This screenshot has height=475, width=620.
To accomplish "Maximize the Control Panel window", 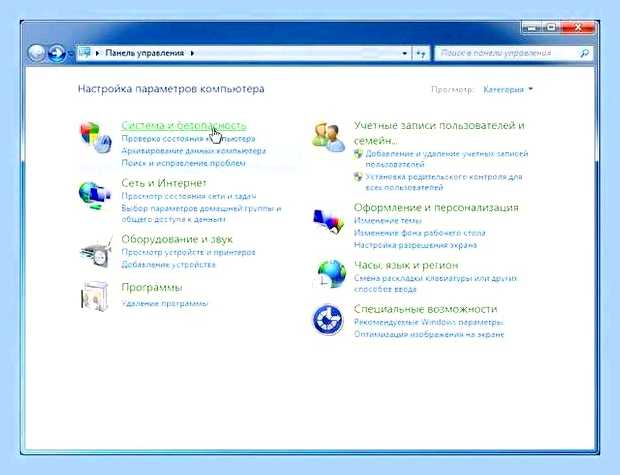I will [551, 28].
